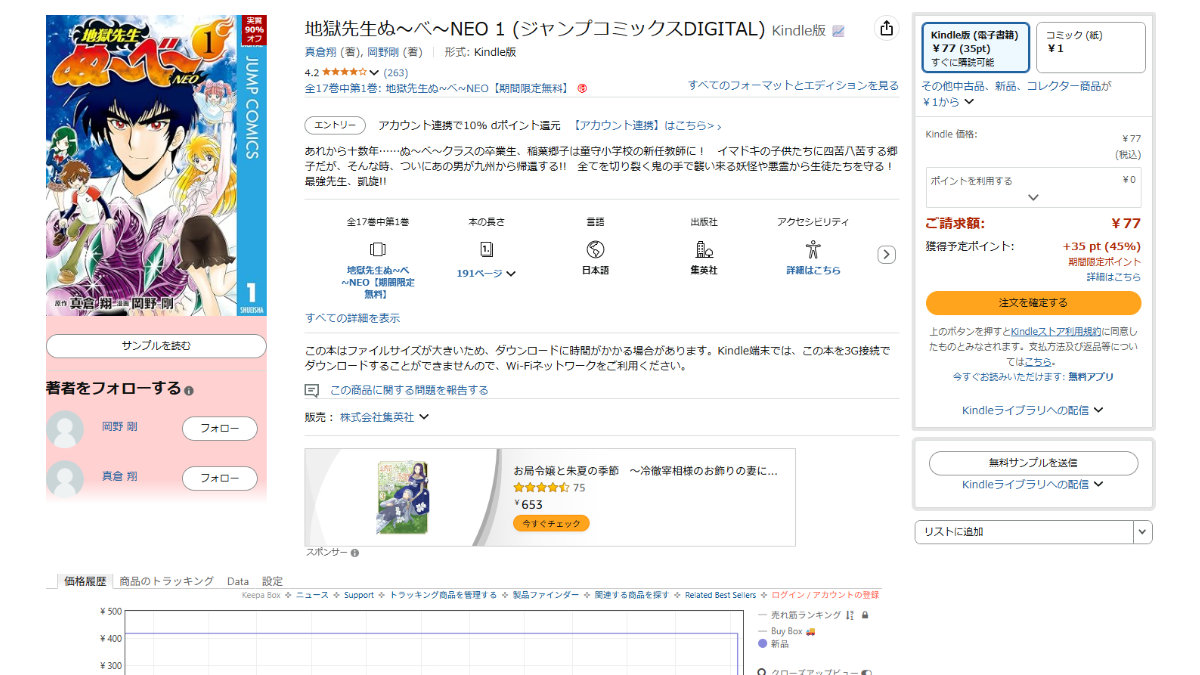The width and height of the screenshot is (1200, 675).
Task: Click the 今すぐチェック sponsored button
Action: (x=551, y=523)
